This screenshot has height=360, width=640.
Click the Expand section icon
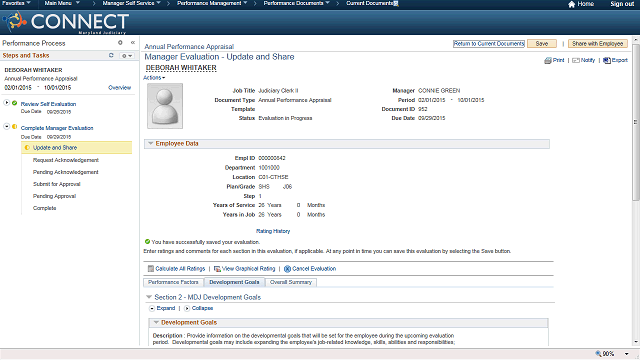coord(152,309)
